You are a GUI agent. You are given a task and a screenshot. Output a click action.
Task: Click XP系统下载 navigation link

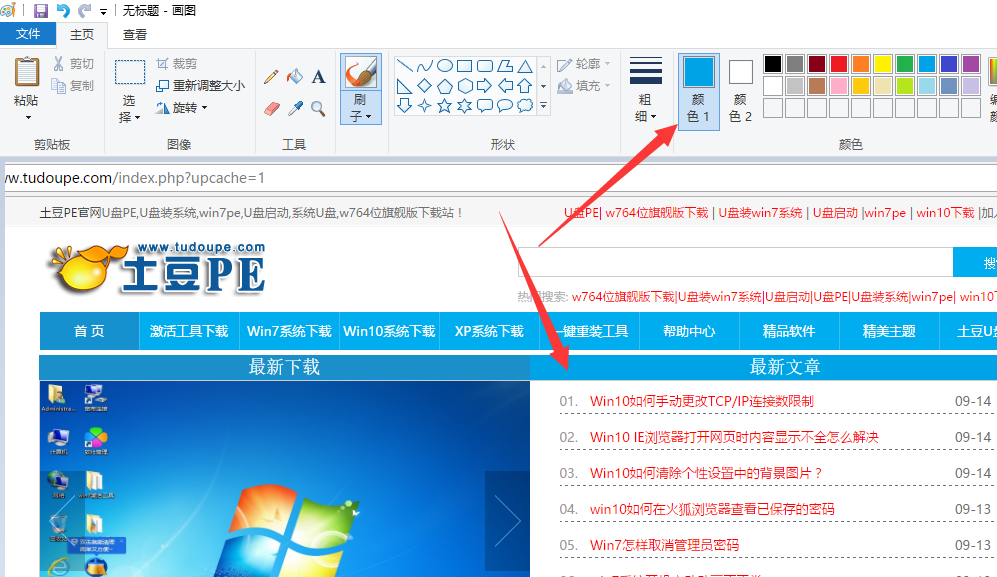[490, 331]
